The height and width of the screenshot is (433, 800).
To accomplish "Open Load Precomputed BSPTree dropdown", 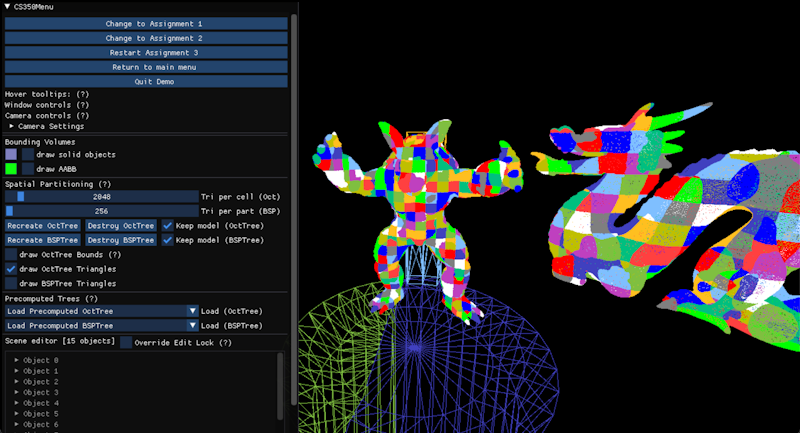I will point(102,325).
